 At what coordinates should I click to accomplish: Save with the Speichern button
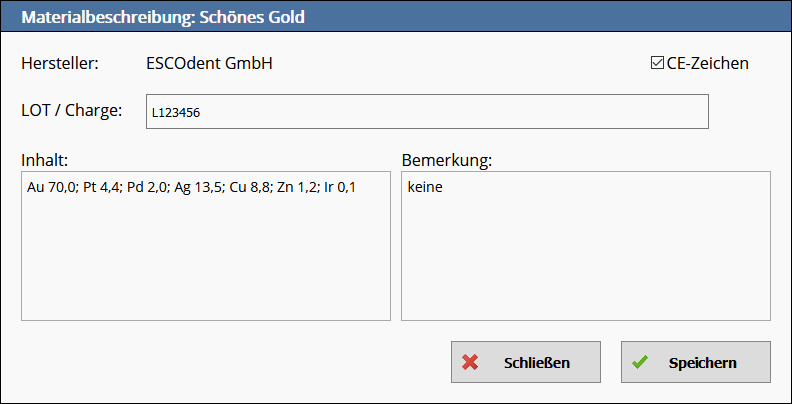696,362
